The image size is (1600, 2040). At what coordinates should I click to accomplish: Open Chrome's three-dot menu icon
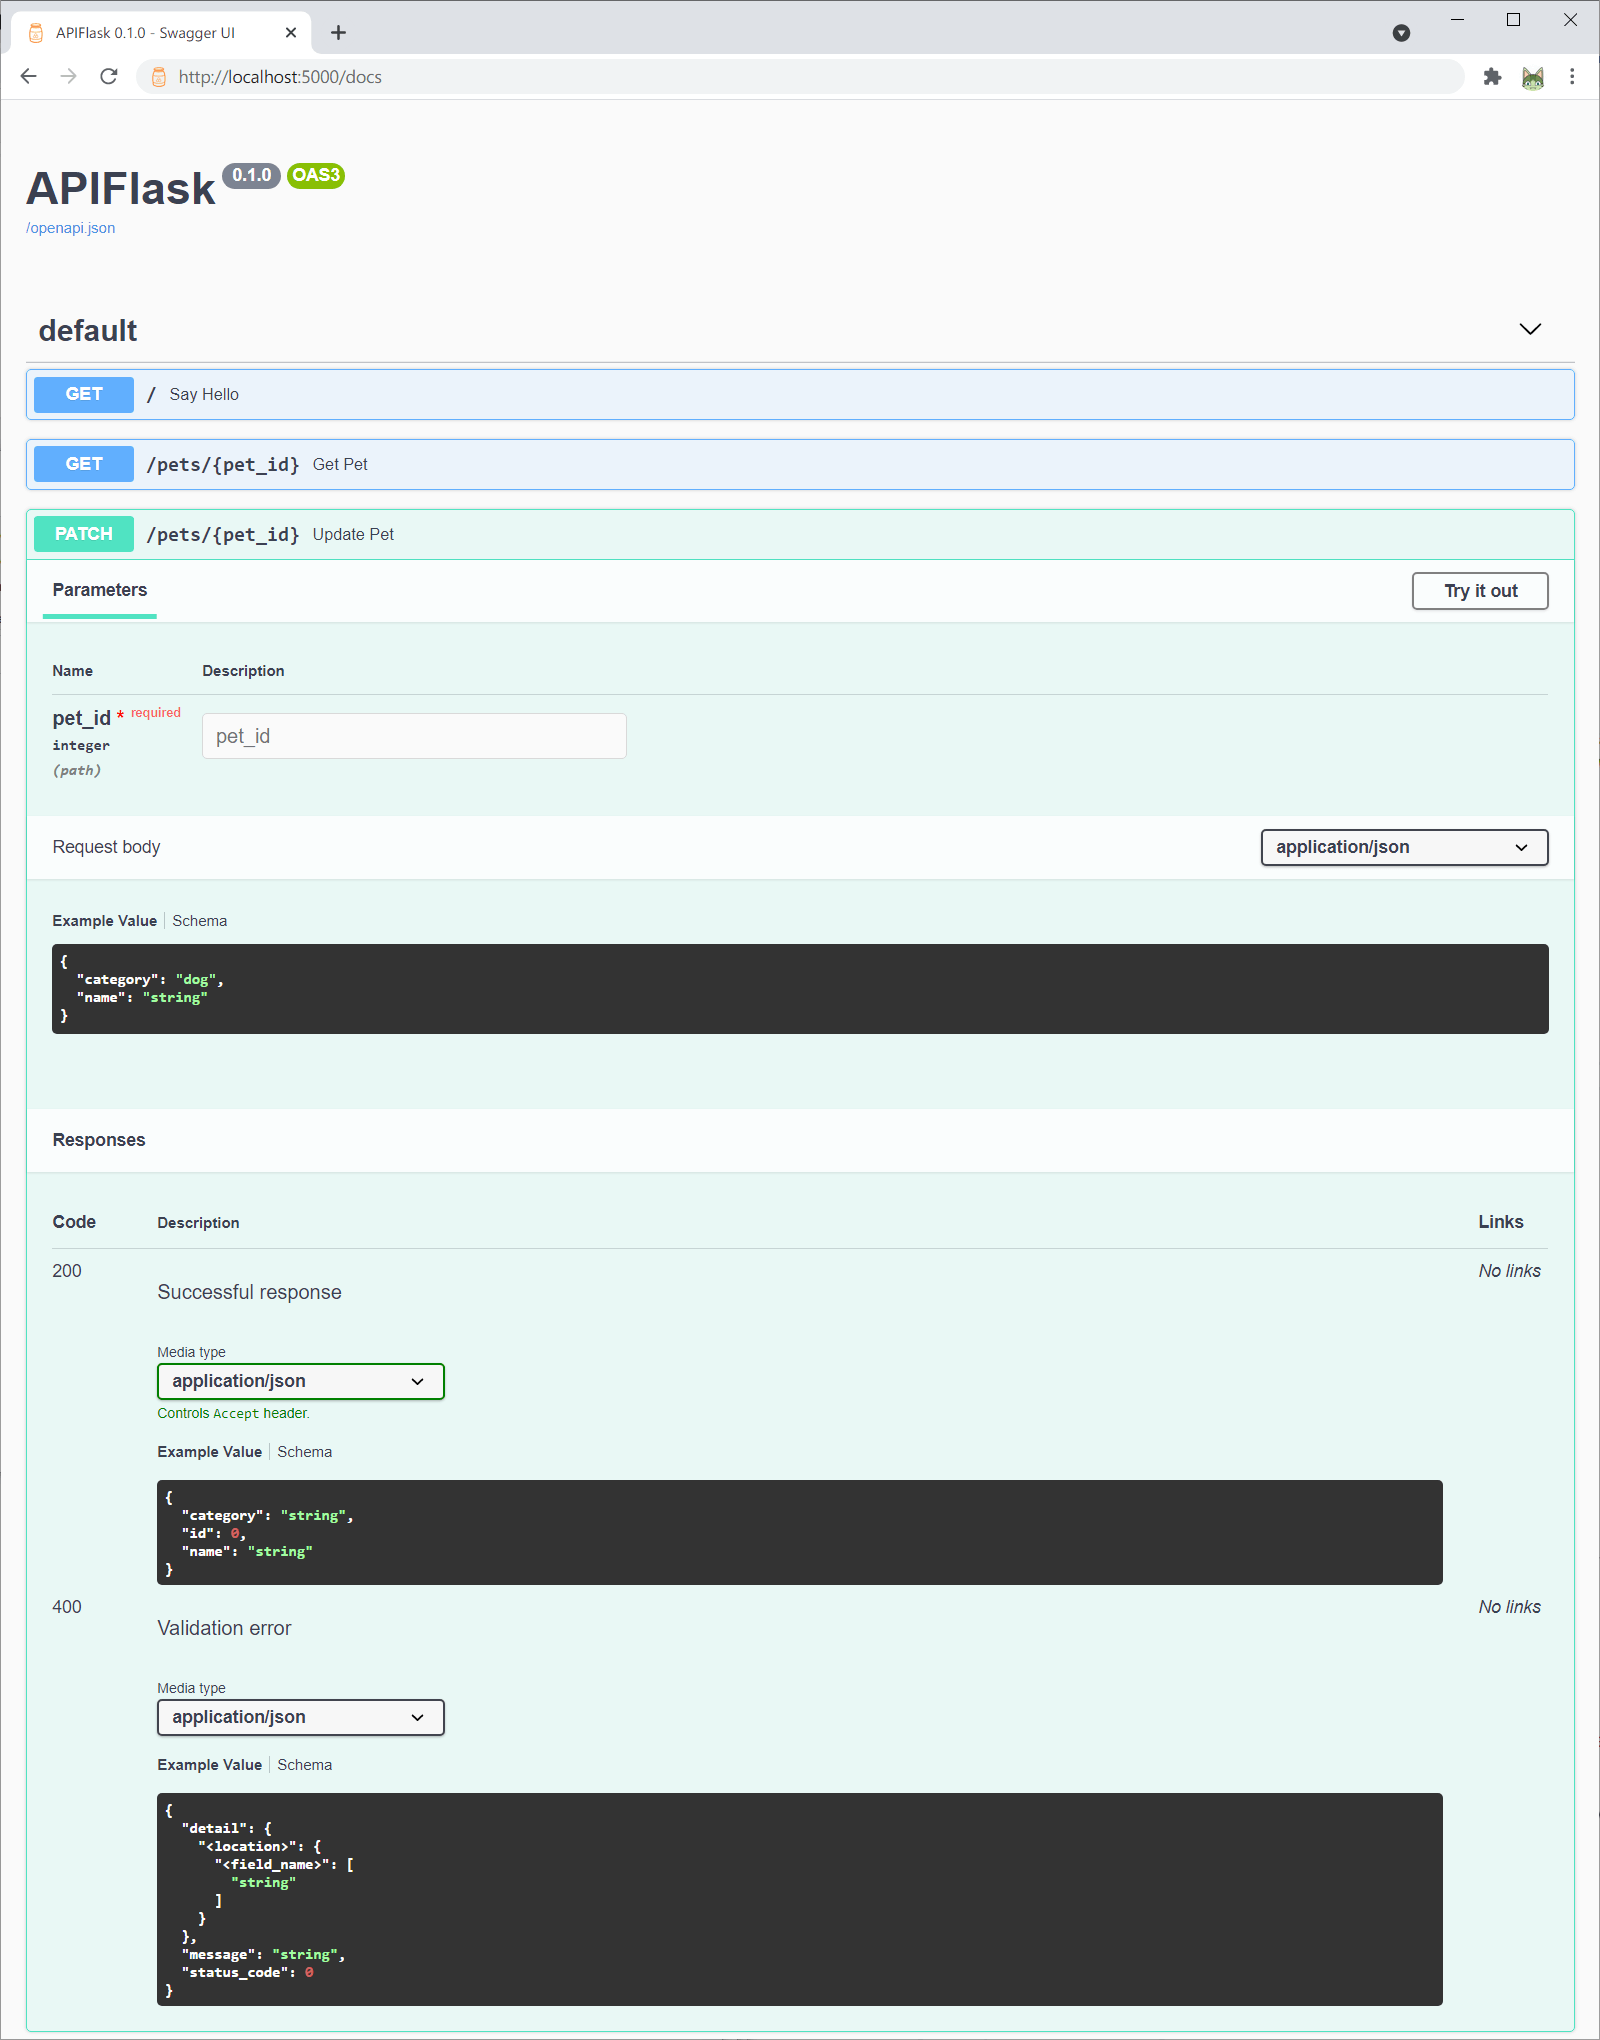[1570, 76]
